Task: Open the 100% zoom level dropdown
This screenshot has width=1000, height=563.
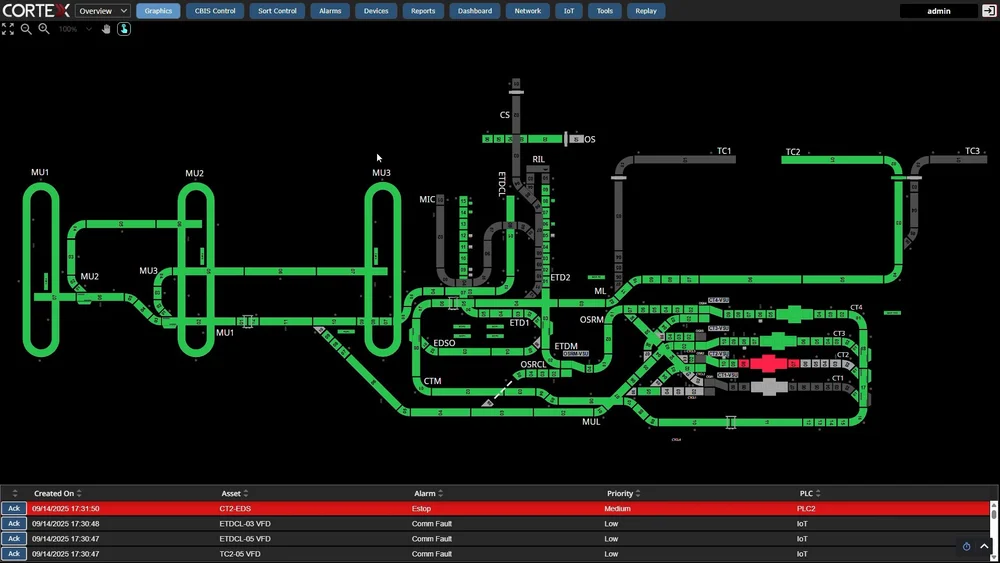Action: click(75, 29)
